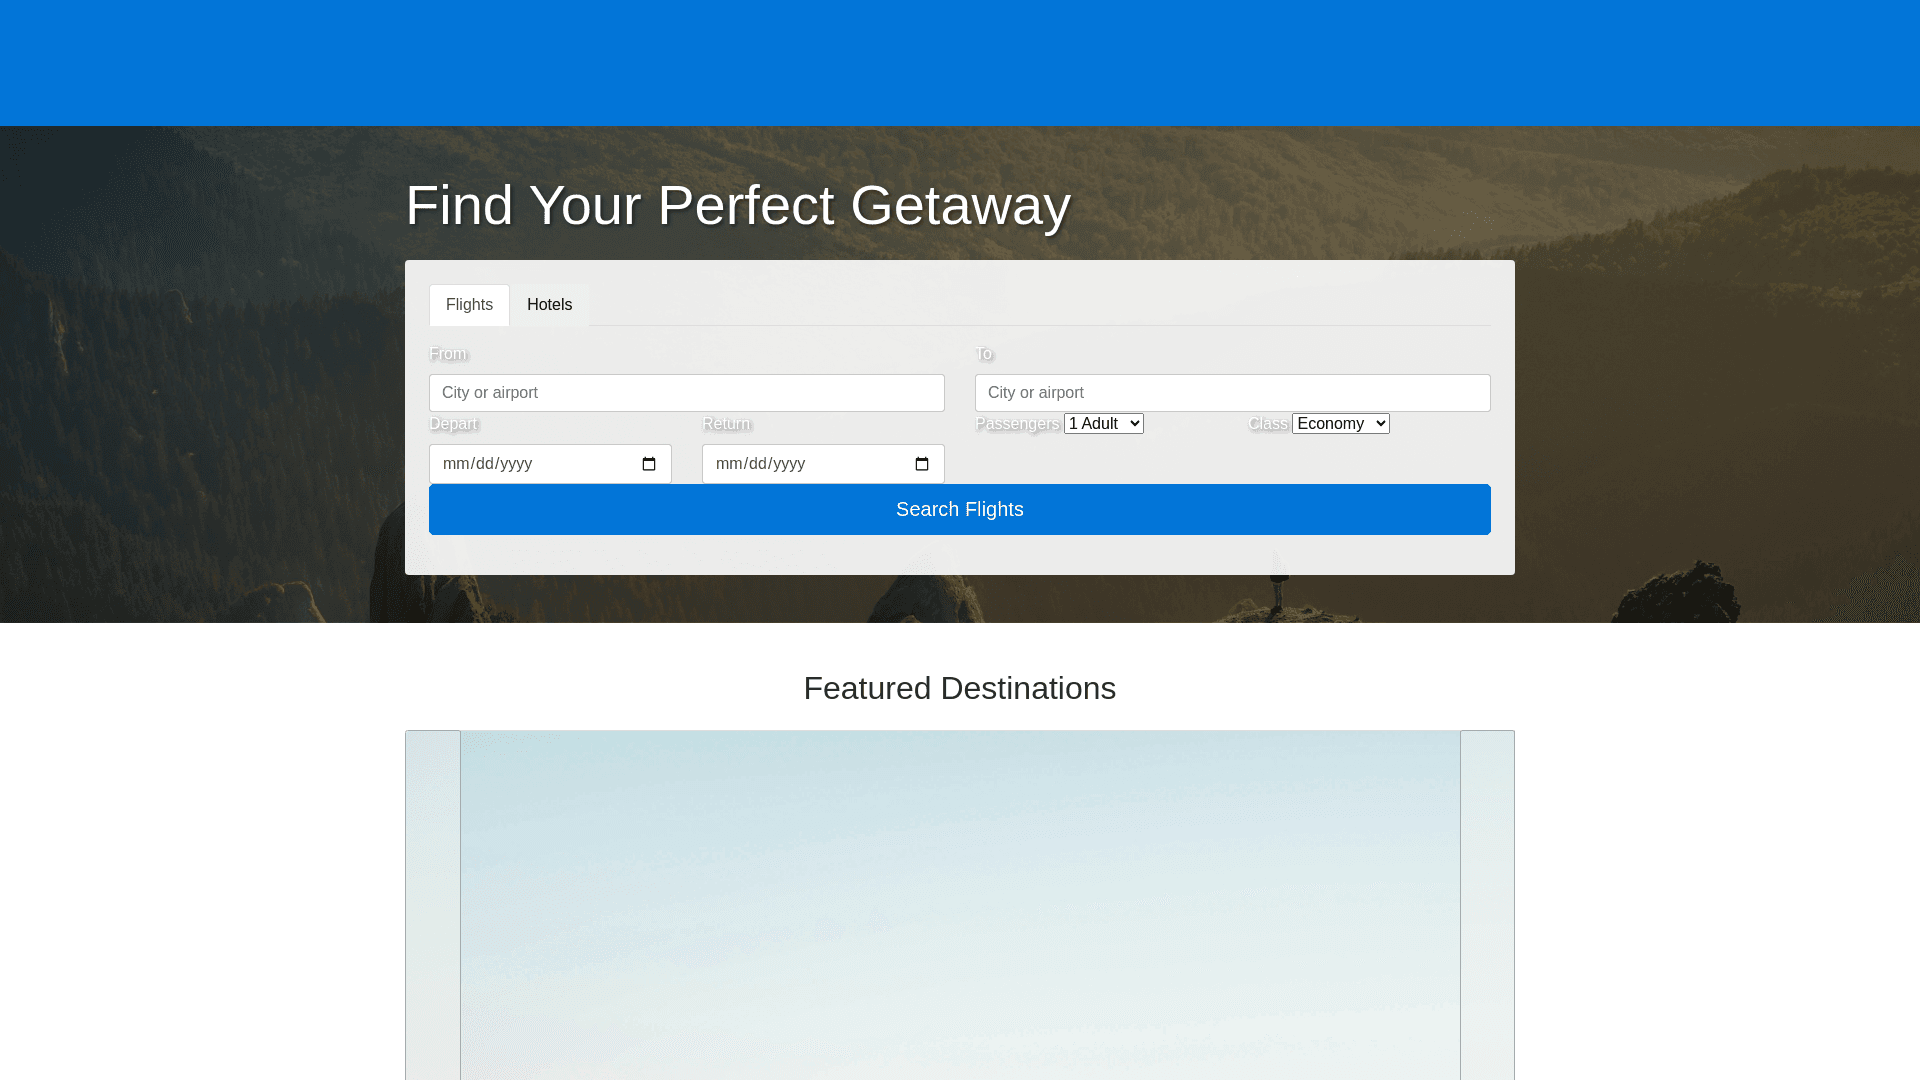Focus the From city or airport field
This screenshot has height=1080, width=1920.
click(686, 393)
